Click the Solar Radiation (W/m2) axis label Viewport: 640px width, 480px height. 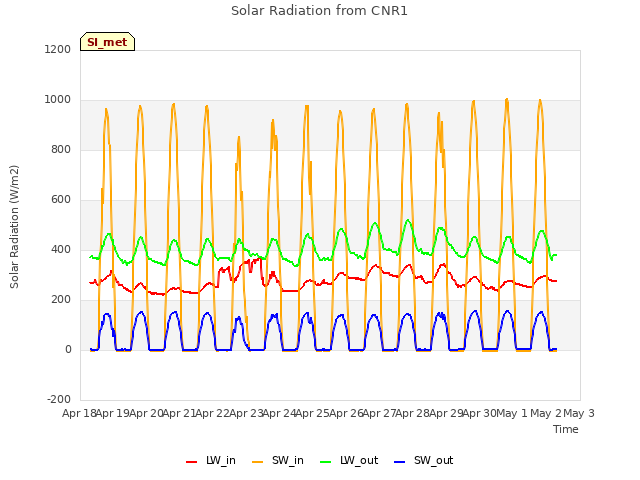coord(14,227)
